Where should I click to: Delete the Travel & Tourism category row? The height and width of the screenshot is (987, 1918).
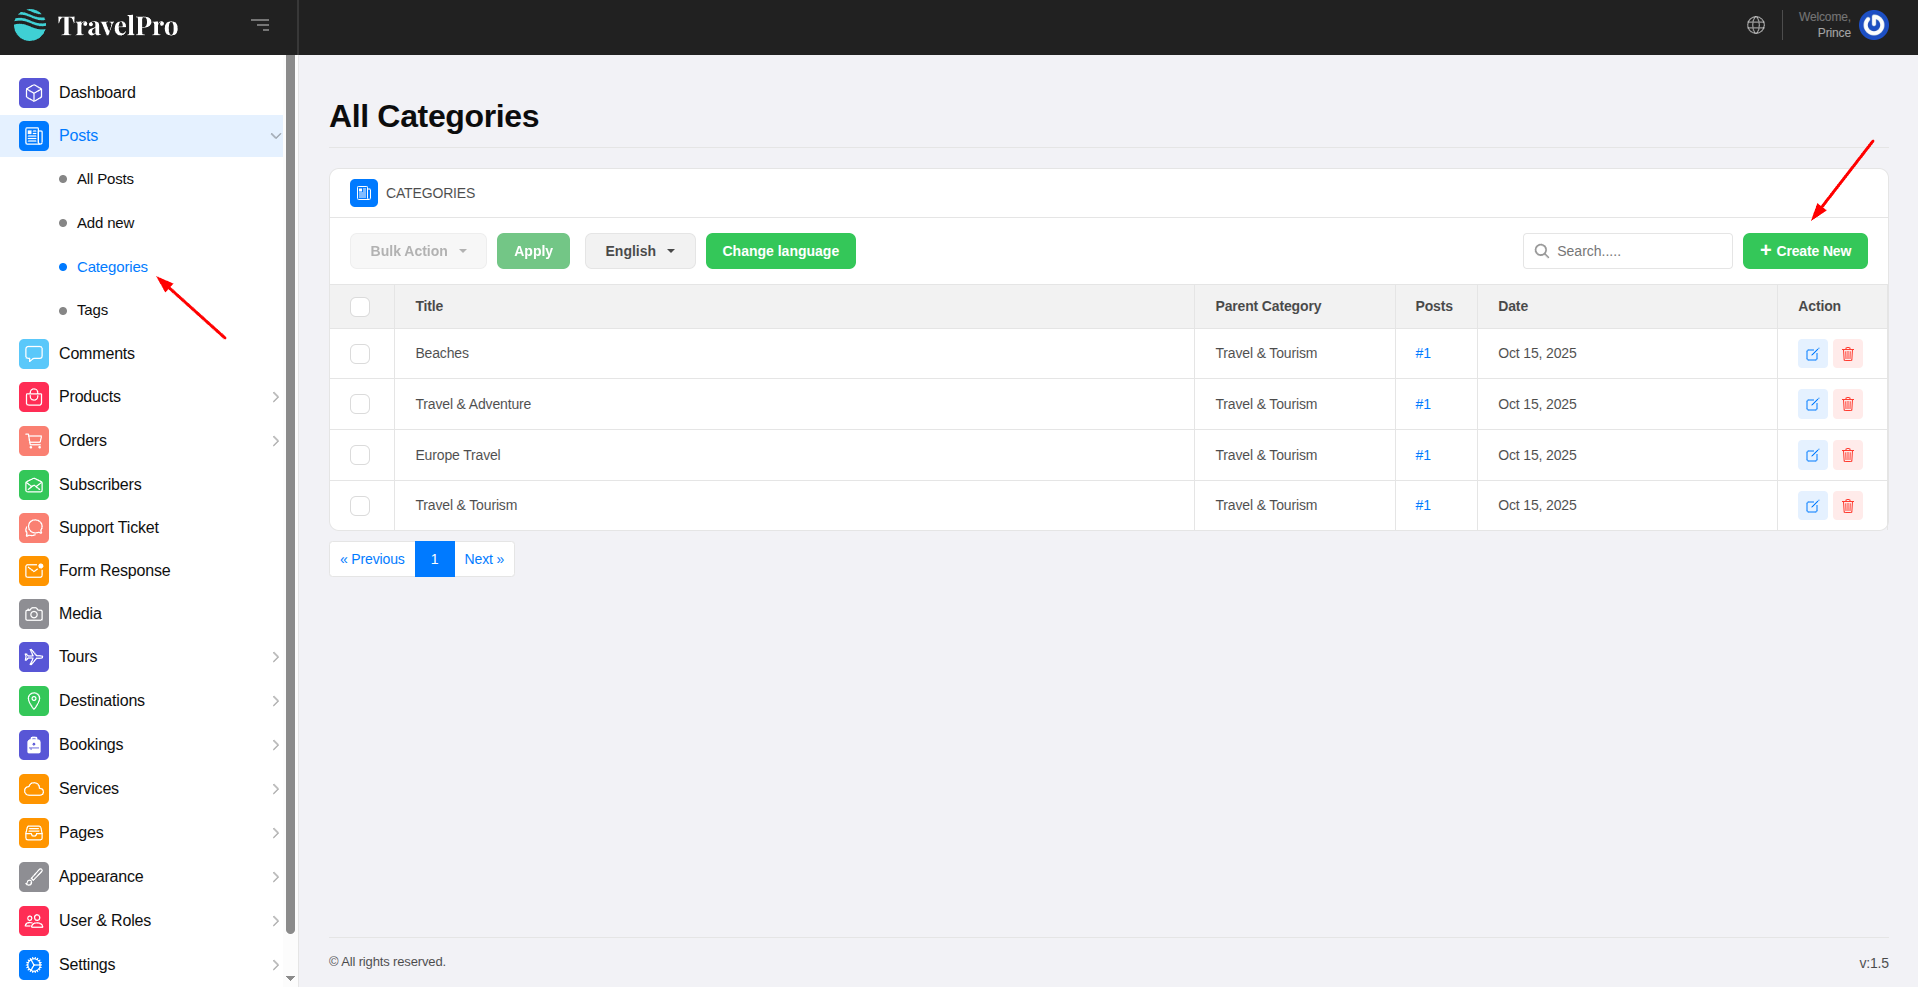point(1848,506)
